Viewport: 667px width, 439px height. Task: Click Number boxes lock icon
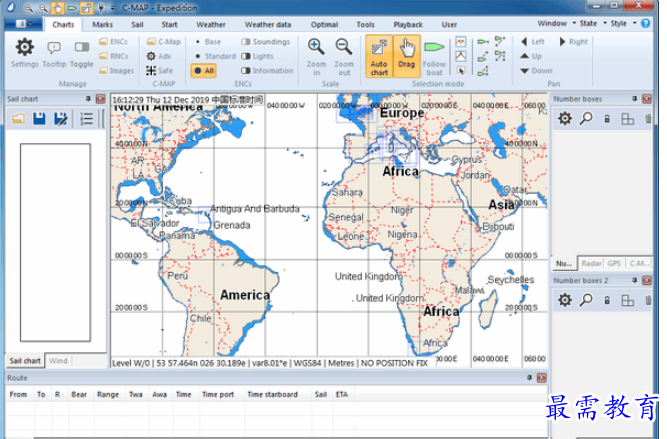click(607, 119)
